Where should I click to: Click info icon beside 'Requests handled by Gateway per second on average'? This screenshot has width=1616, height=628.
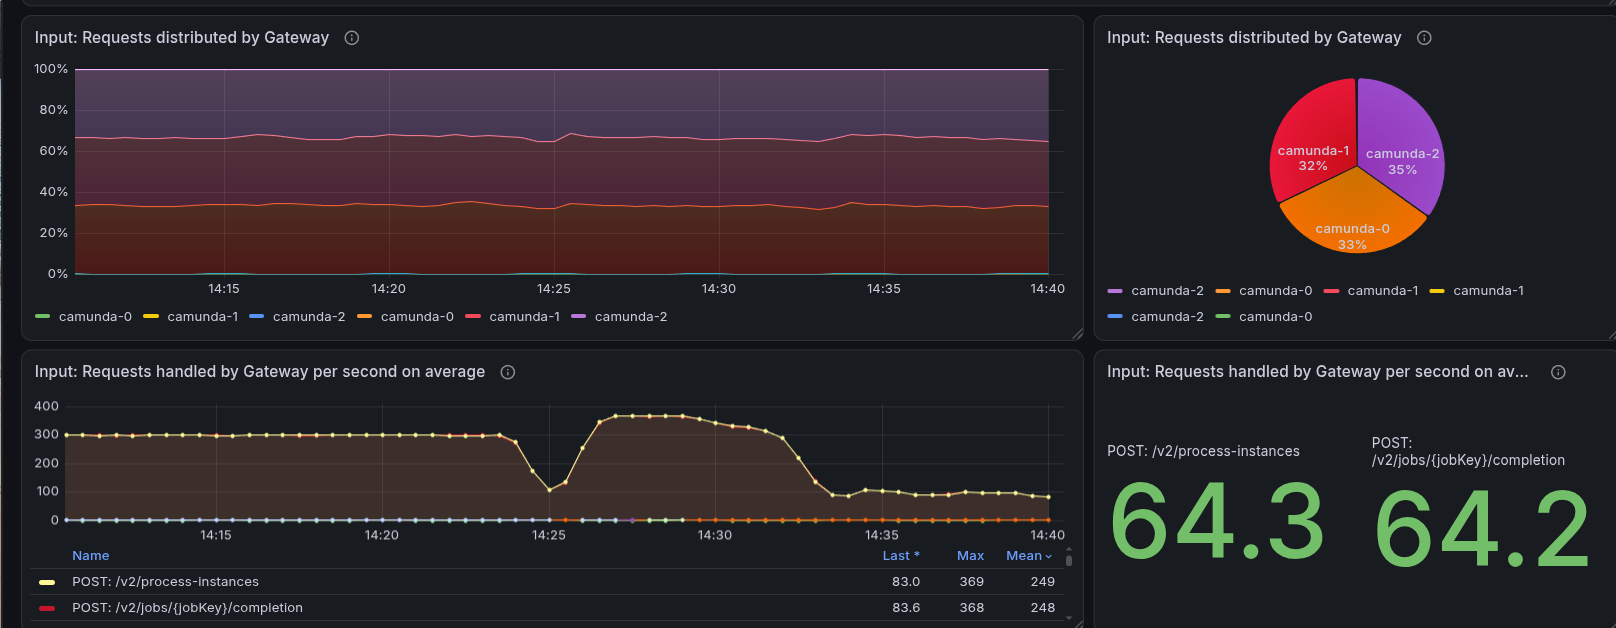pyautogui.click(x=508, y=372)
